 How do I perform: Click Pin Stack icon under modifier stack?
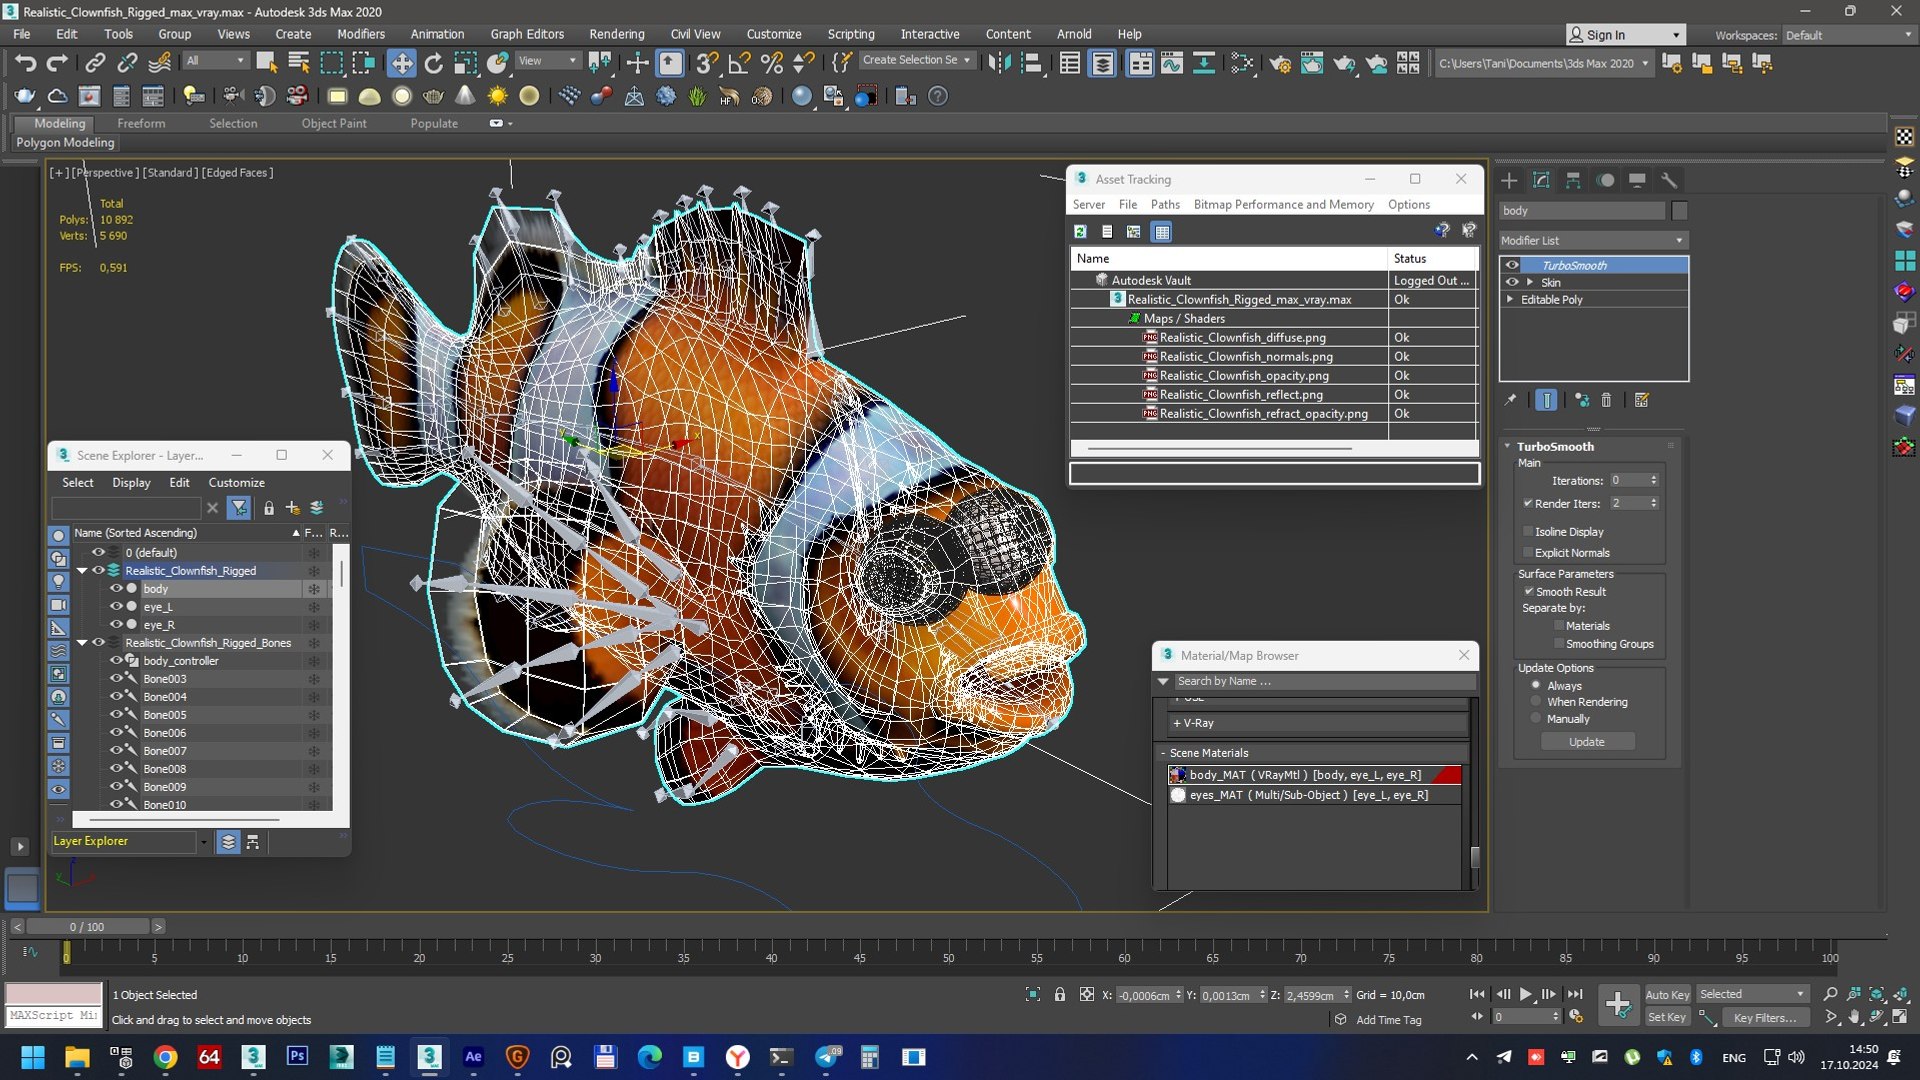tap(1510, 400)
